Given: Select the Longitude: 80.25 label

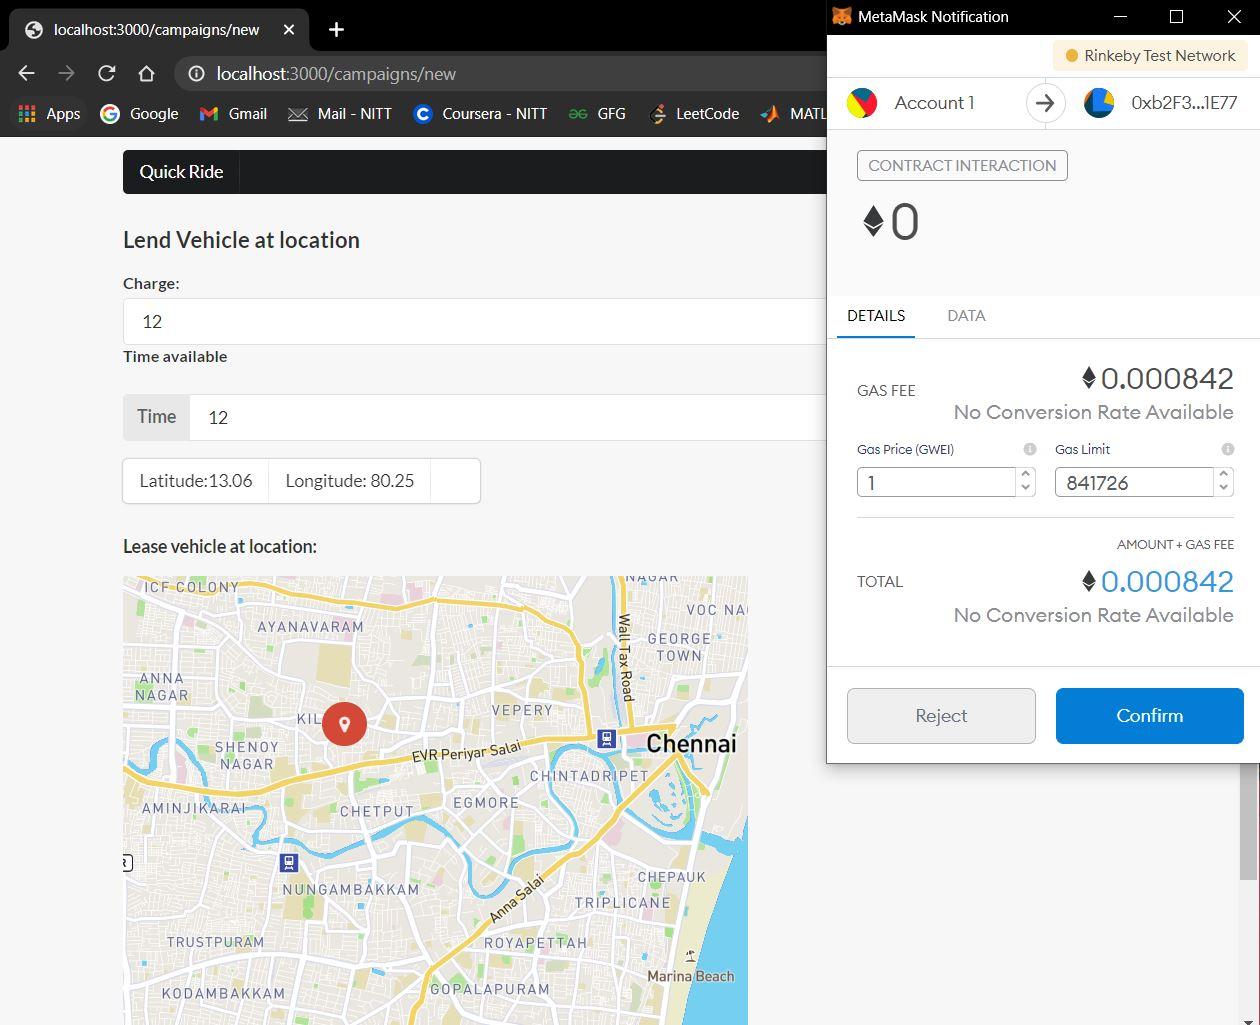Looking at the screenshot, I should (x=350, y=480).
